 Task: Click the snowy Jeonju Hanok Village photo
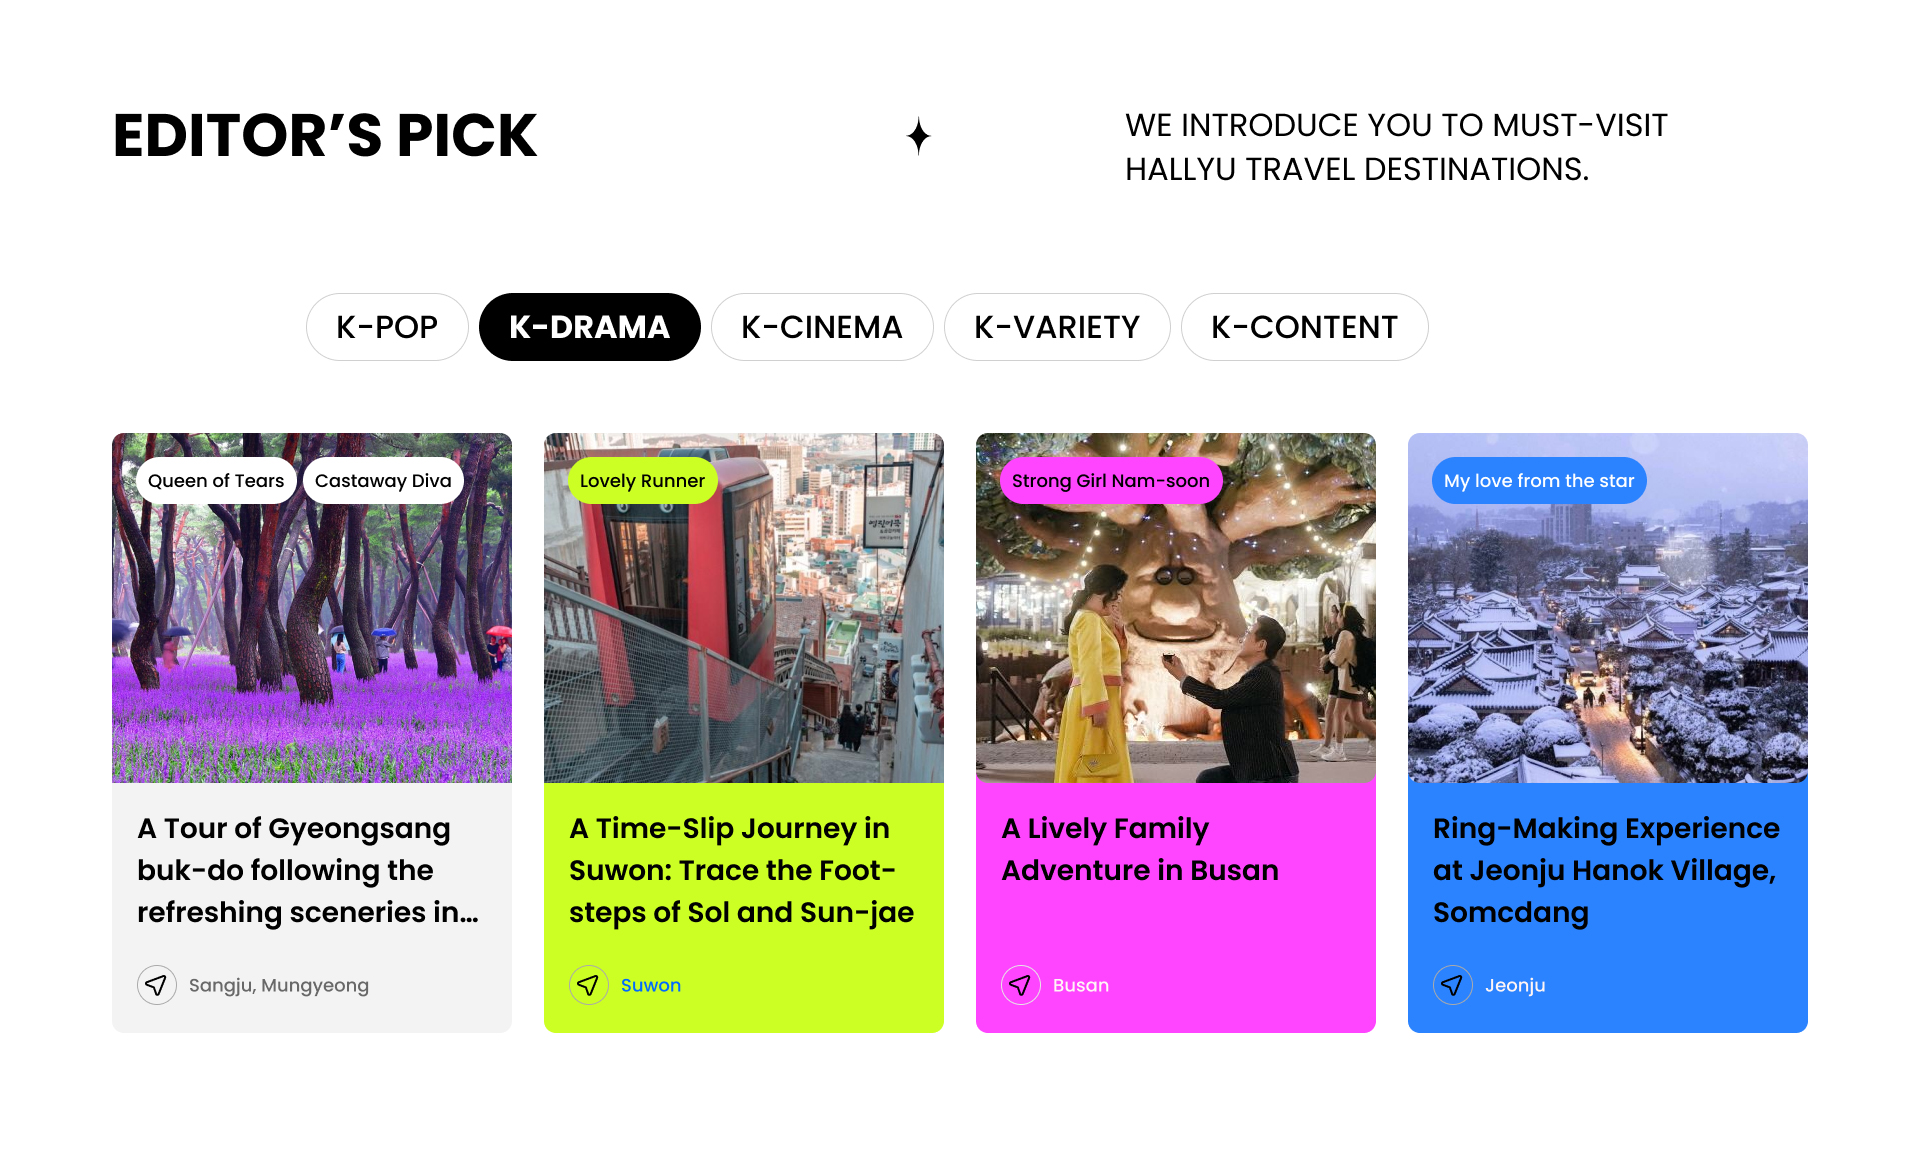[1607, 650]
